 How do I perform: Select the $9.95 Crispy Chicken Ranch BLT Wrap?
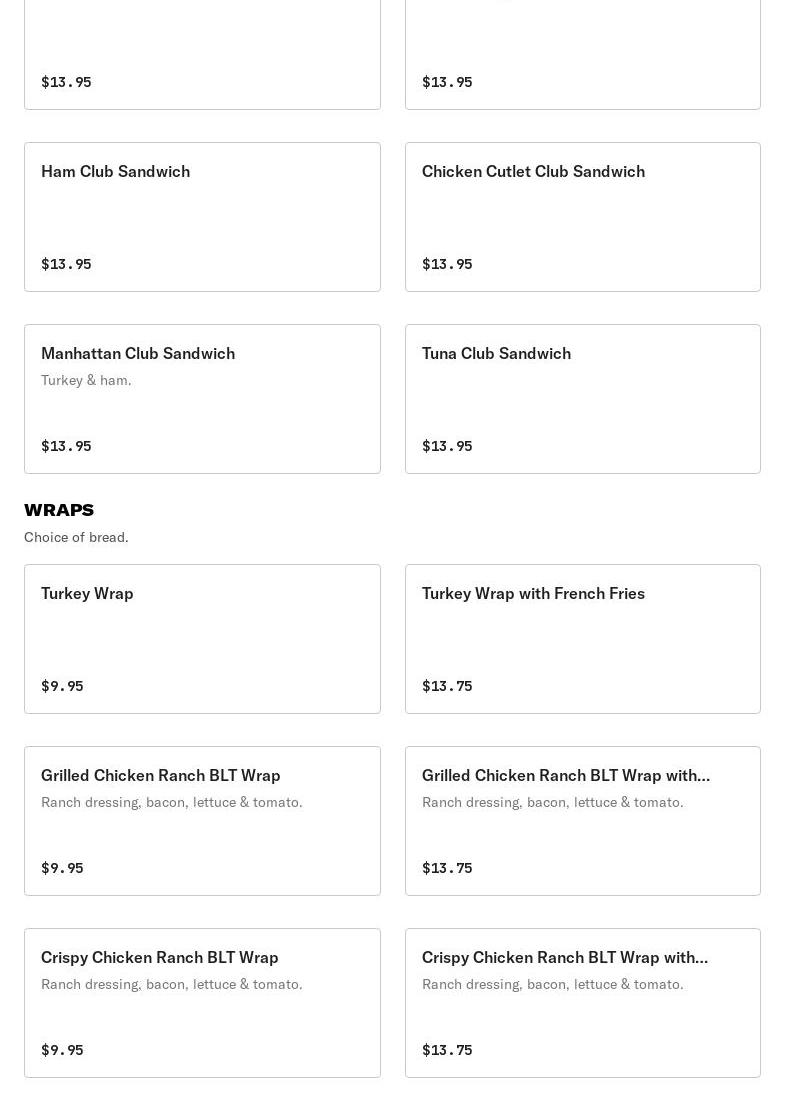coord(202,1003)
